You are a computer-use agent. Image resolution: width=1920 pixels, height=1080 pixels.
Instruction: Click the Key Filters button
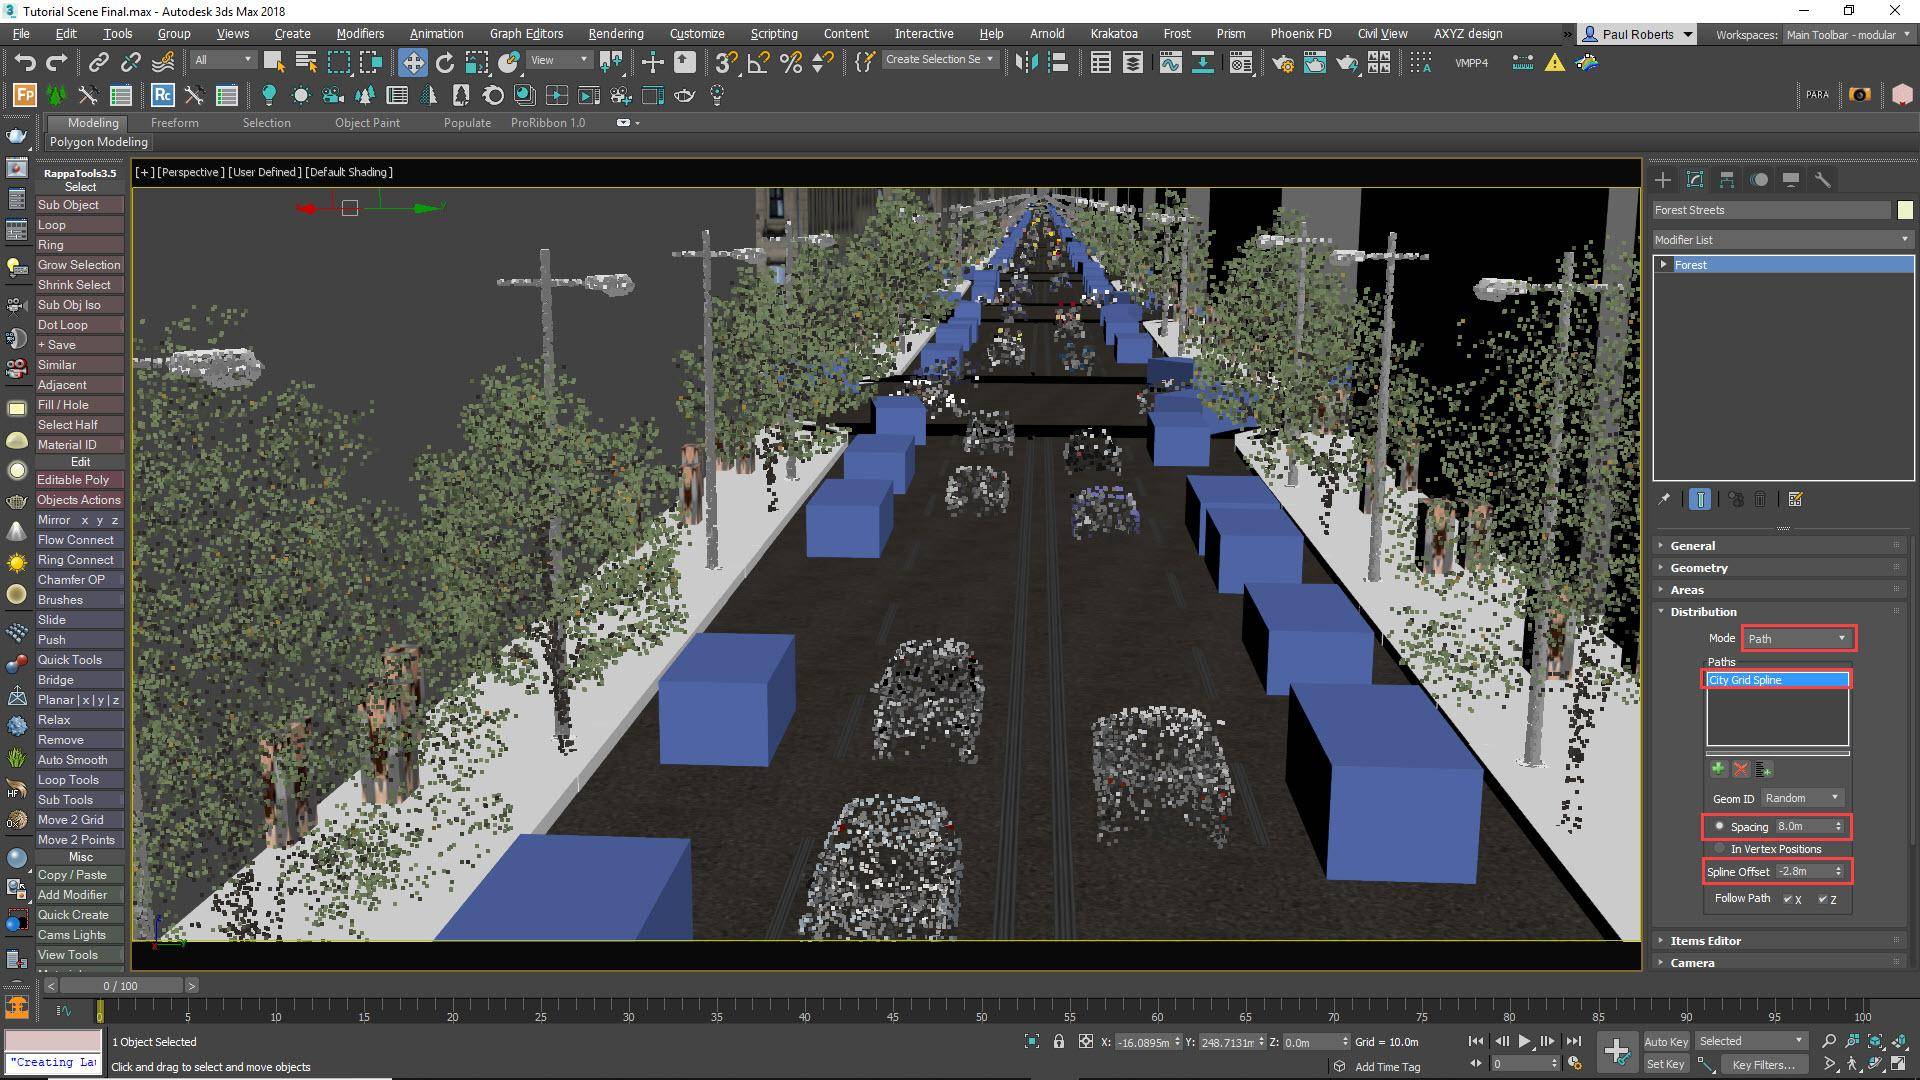tap(1763, 1064)
